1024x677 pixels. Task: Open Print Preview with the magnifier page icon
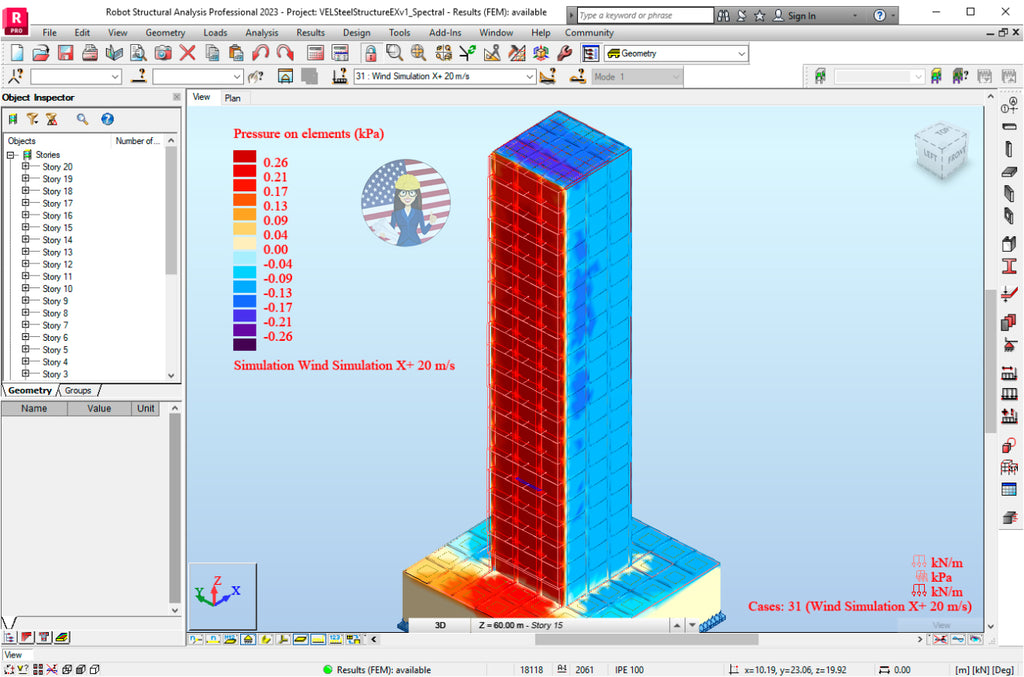pyautogui.click(x=138, y=53)
